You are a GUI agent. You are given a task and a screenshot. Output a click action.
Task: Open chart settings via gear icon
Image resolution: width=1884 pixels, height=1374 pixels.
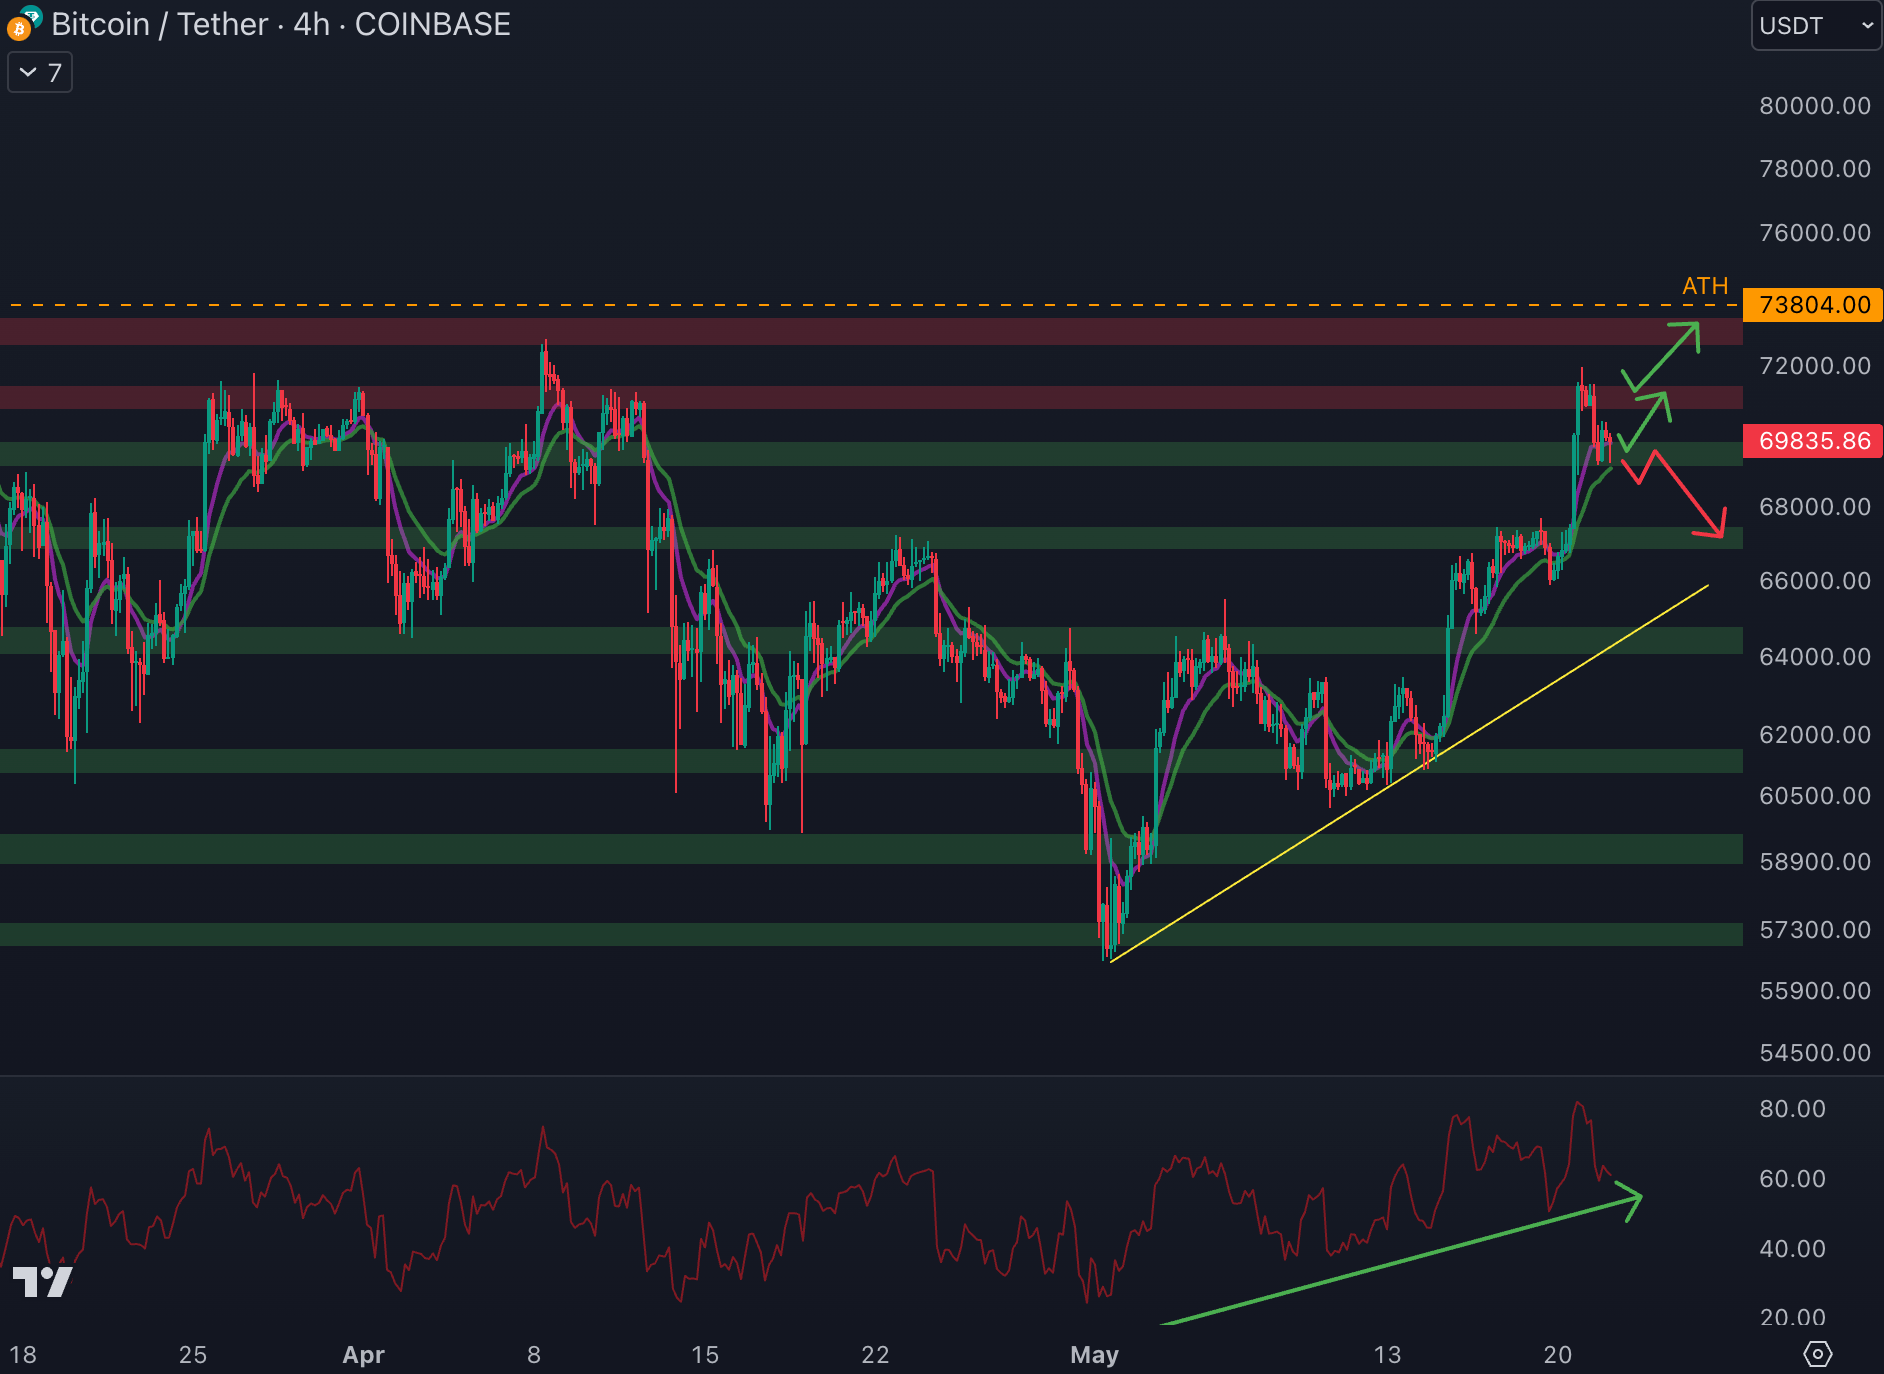tap(1817, 1354)
